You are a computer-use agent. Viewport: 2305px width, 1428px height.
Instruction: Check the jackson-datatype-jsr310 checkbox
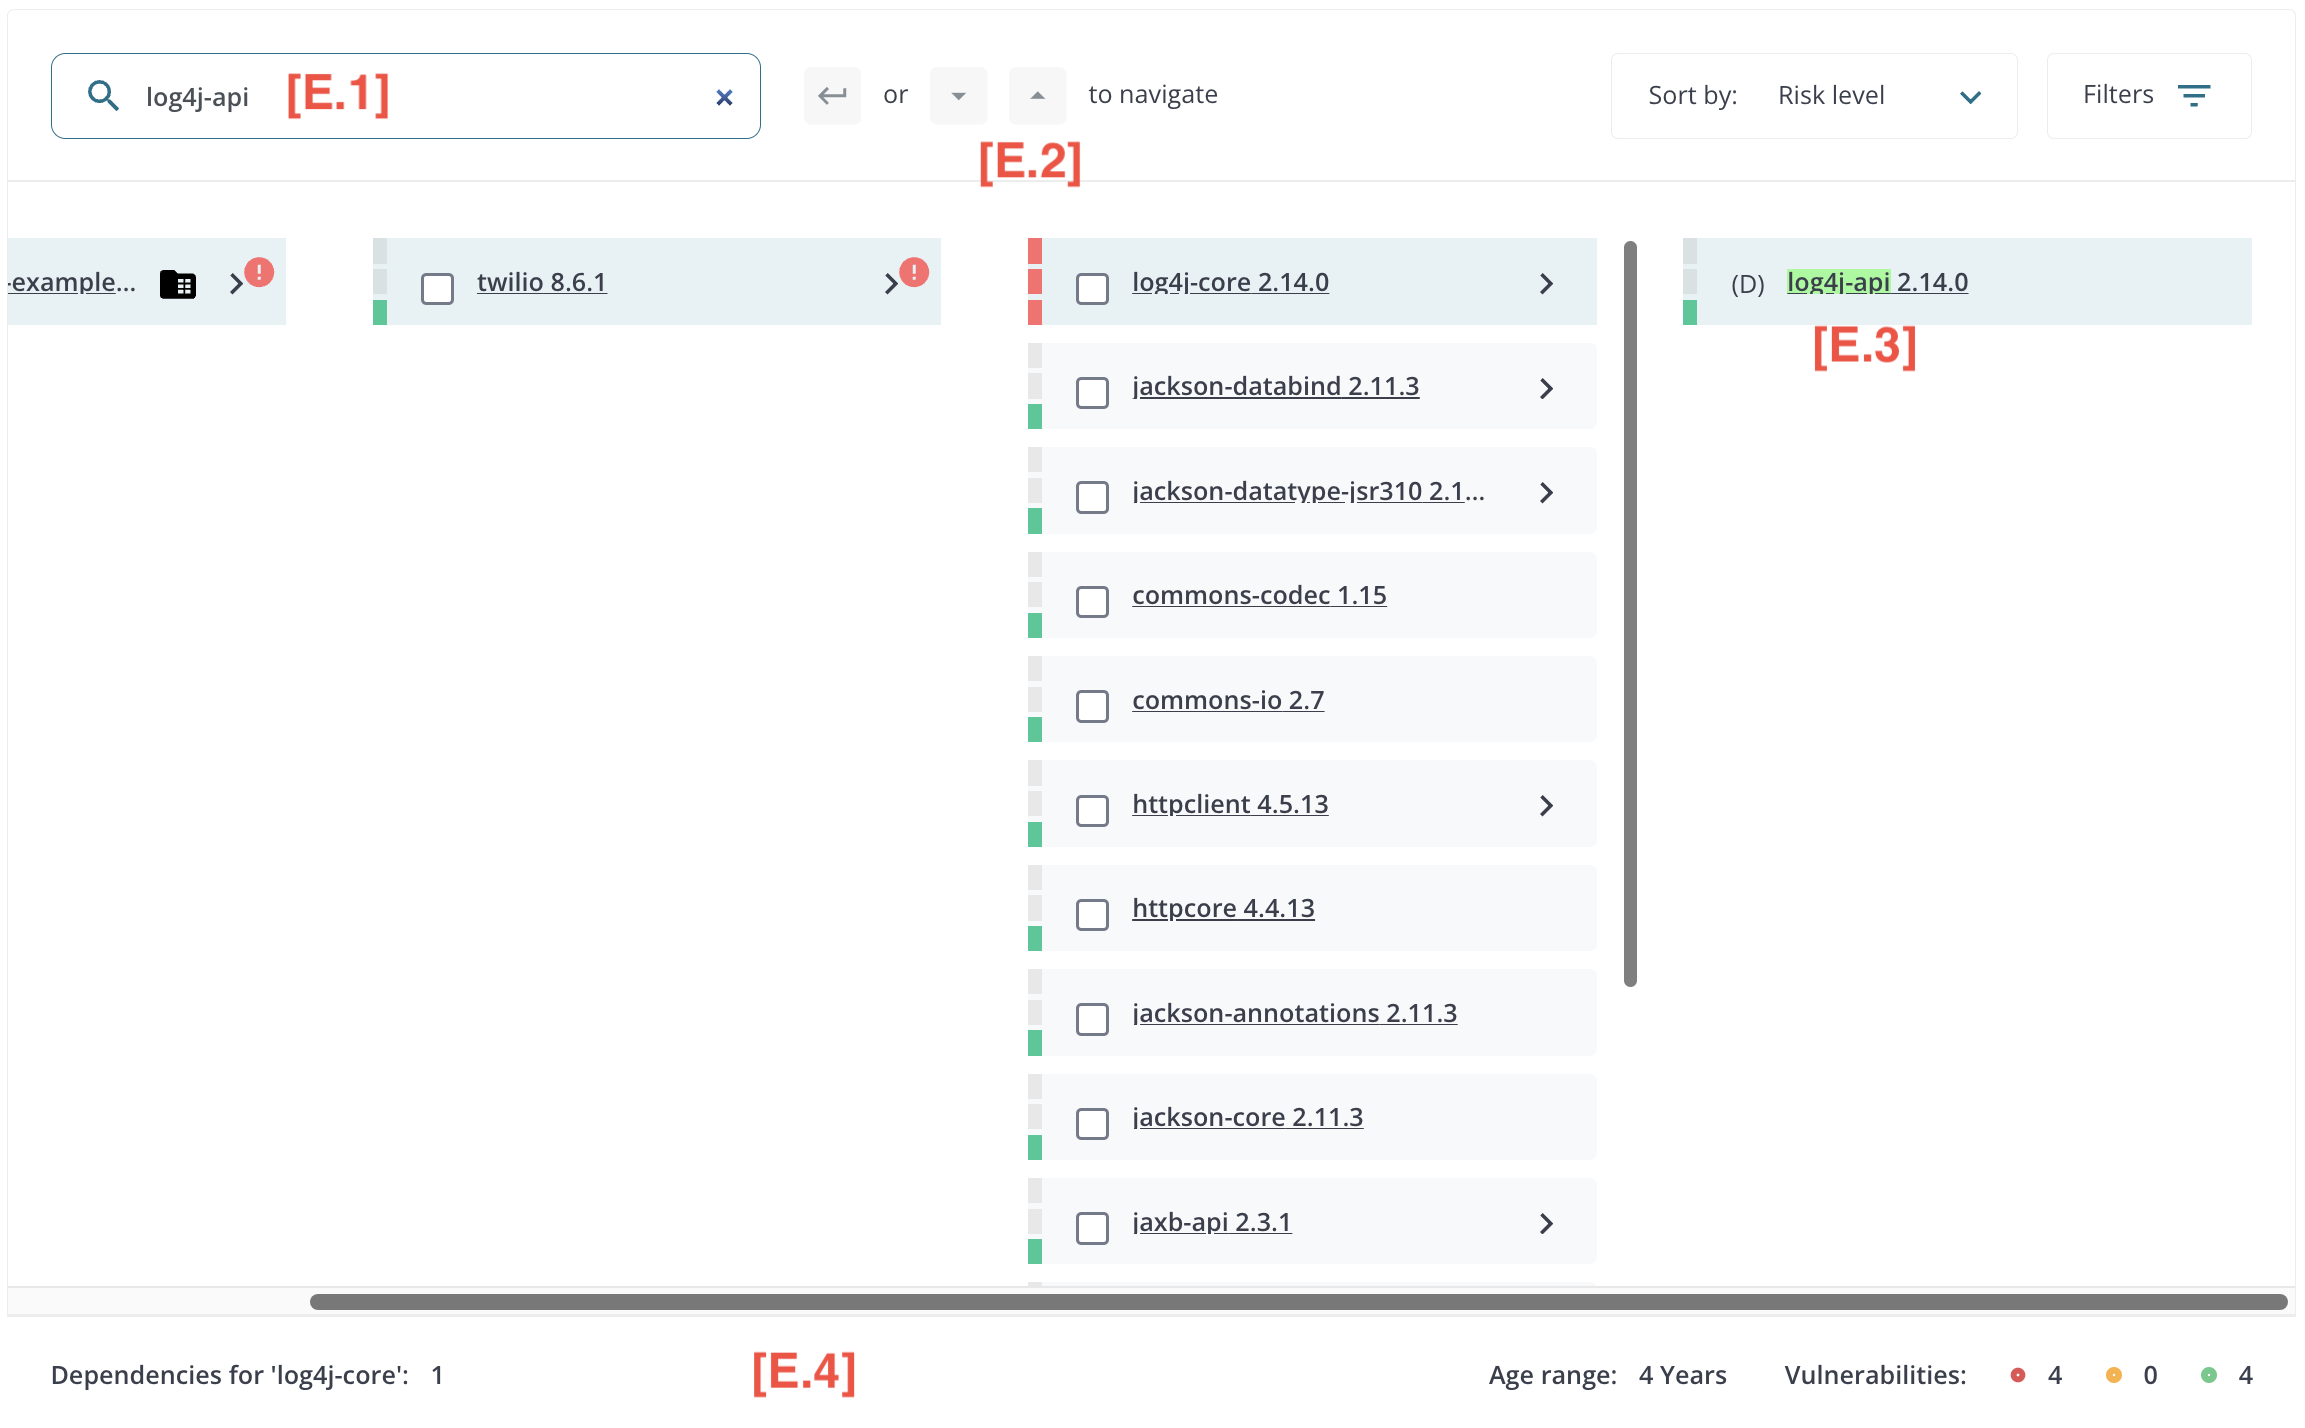[x=1092, y=497]
